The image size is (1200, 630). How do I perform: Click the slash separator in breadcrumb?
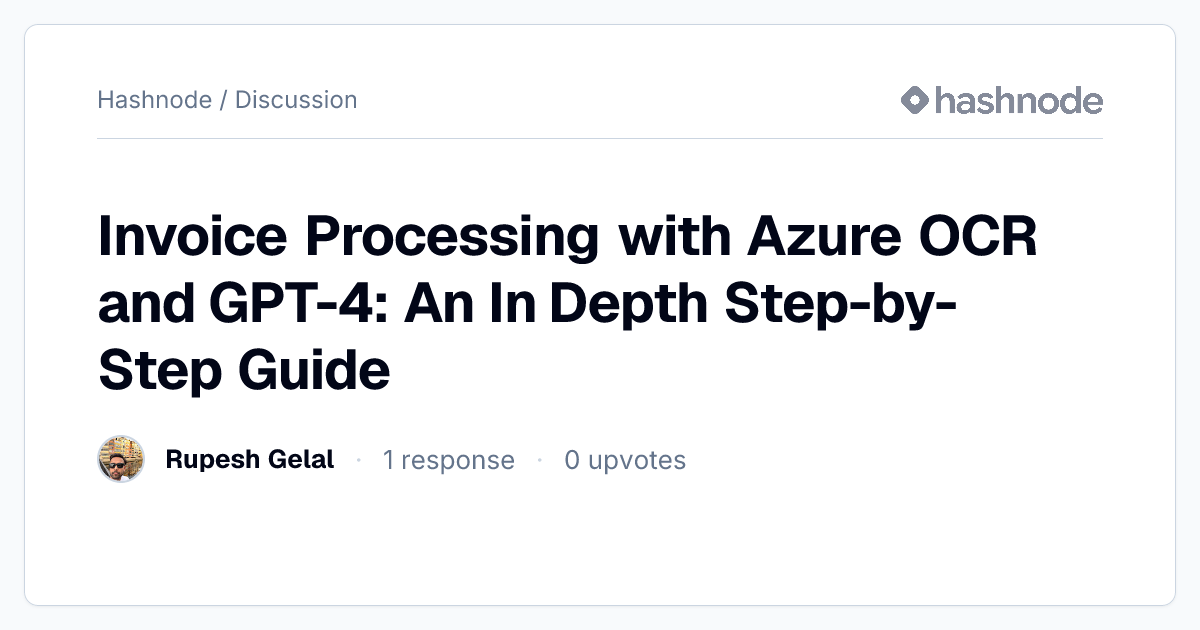point(224,100)
